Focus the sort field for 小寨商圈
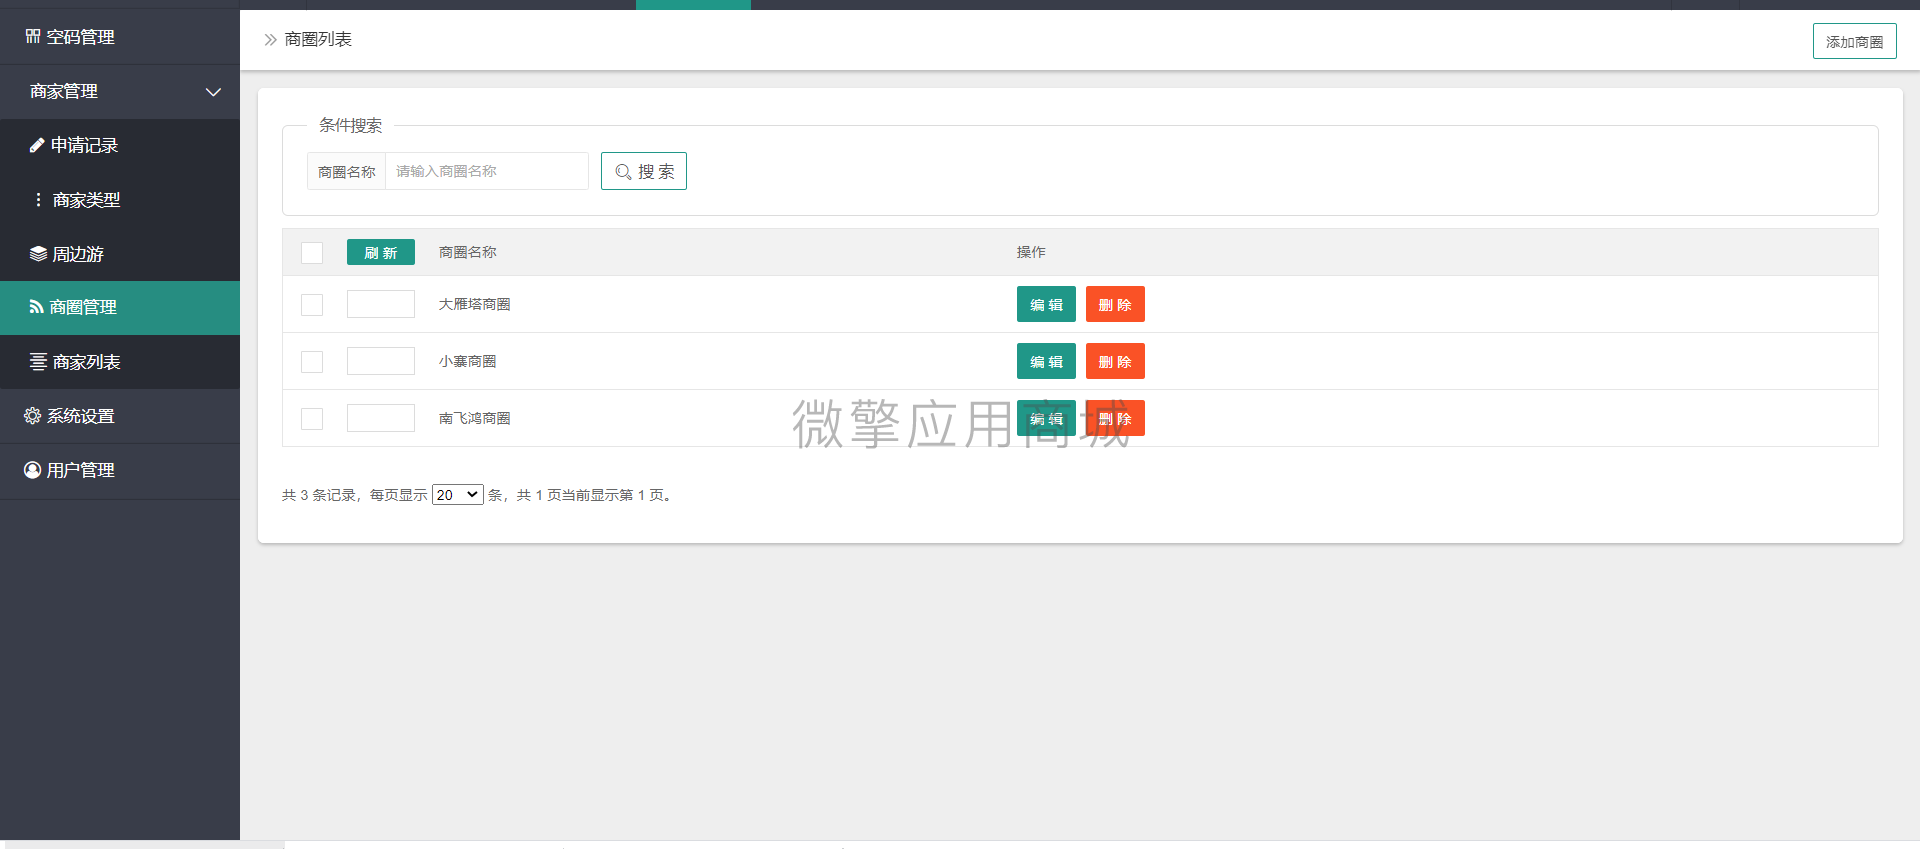 pyautogui.click(x=381, y=361)
